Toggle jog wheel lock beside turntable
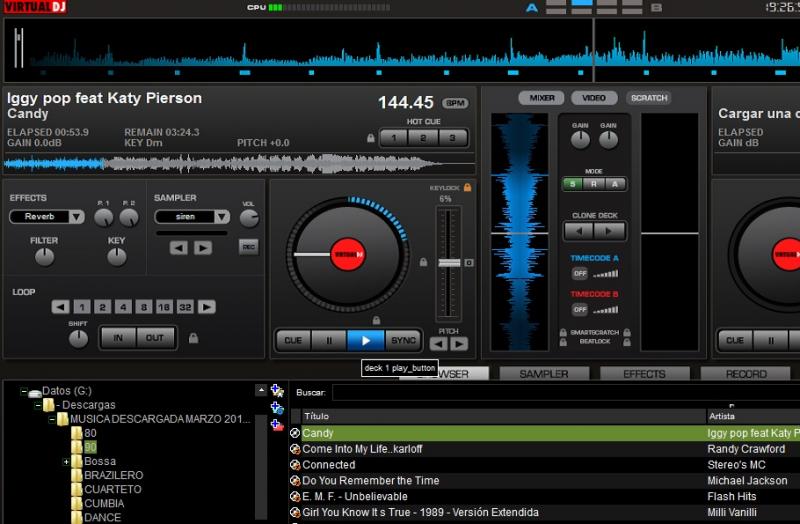The image size is (800, 524). (x=423, y=262)
